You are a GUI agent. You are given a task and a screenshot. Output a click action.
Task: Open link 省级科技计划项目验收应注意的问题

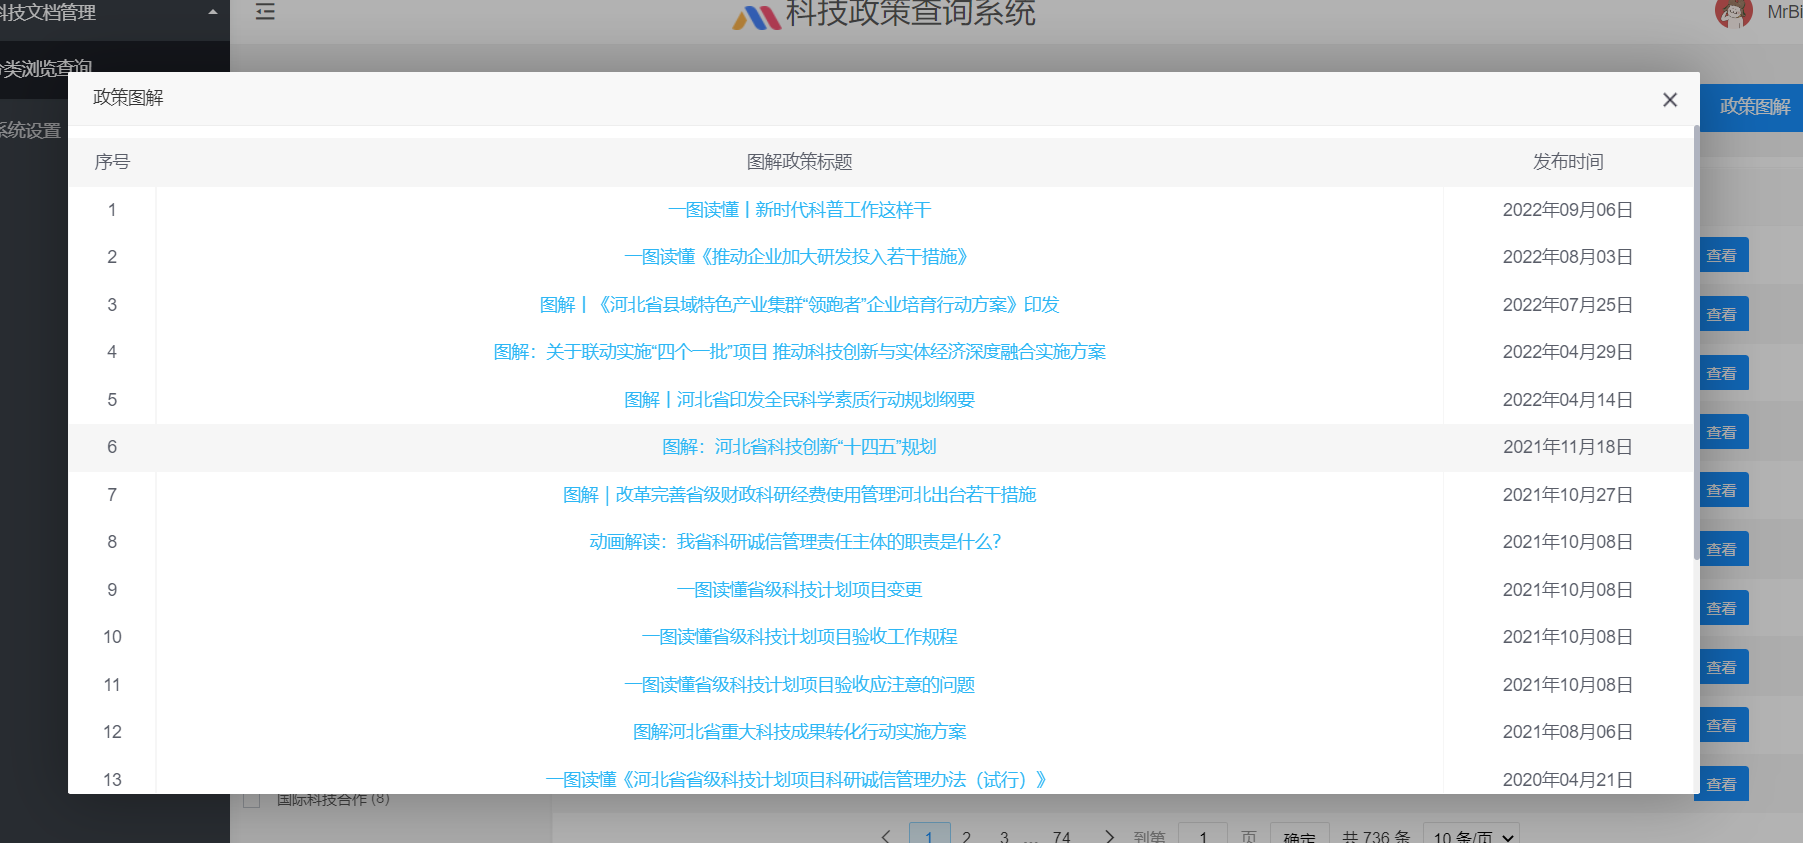799,685
